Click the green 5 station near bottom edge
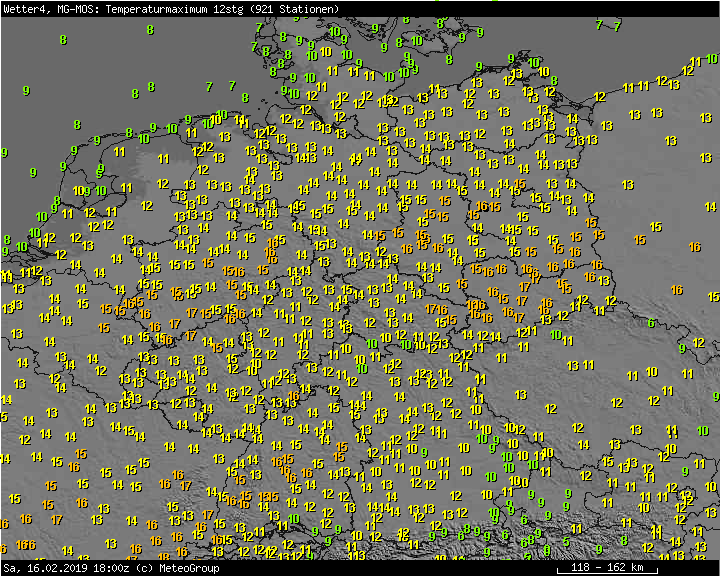This screenshot has height=576, width=720. [566, 543]
